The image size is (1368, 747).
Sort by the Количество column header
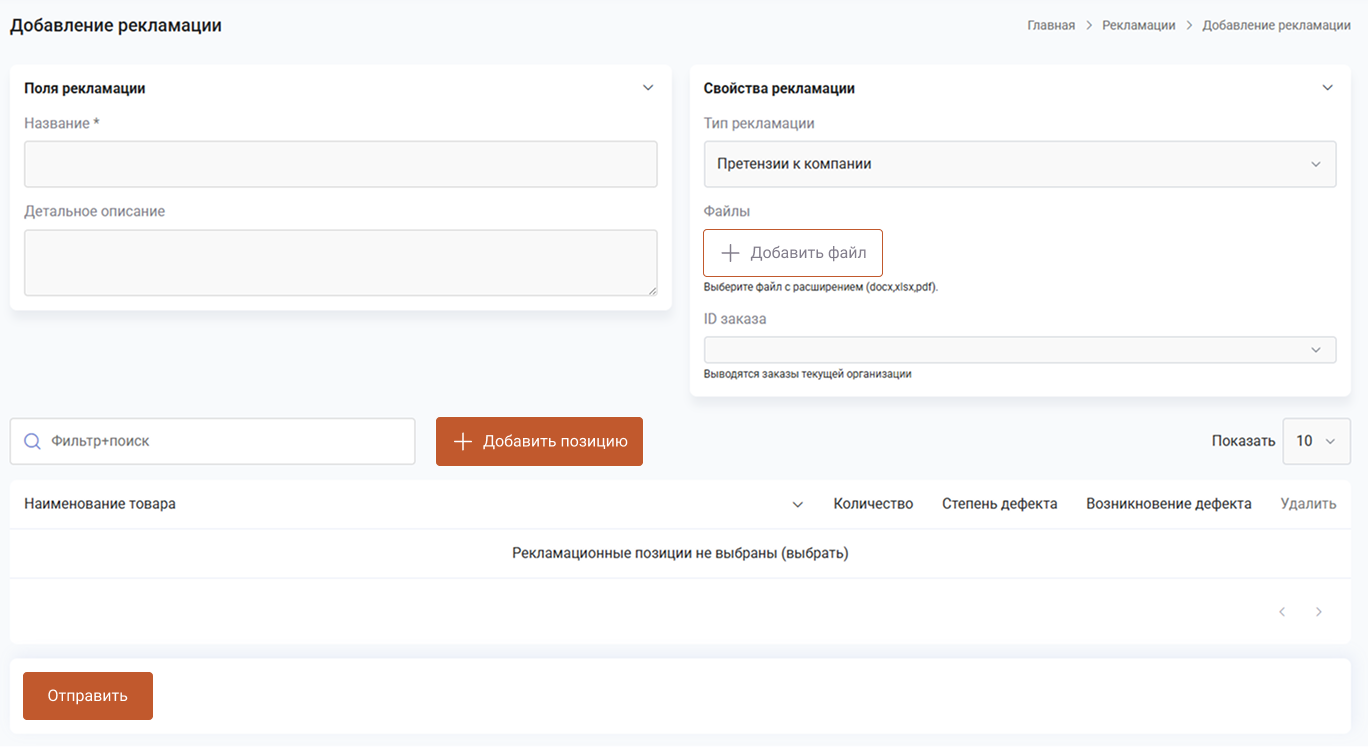coord(873,504)
